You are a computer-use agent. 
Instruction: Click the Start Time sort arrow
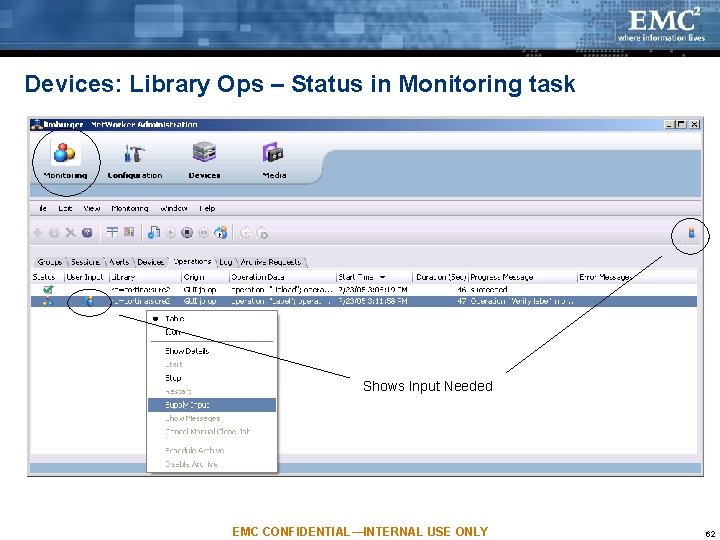tap(382, 277)
